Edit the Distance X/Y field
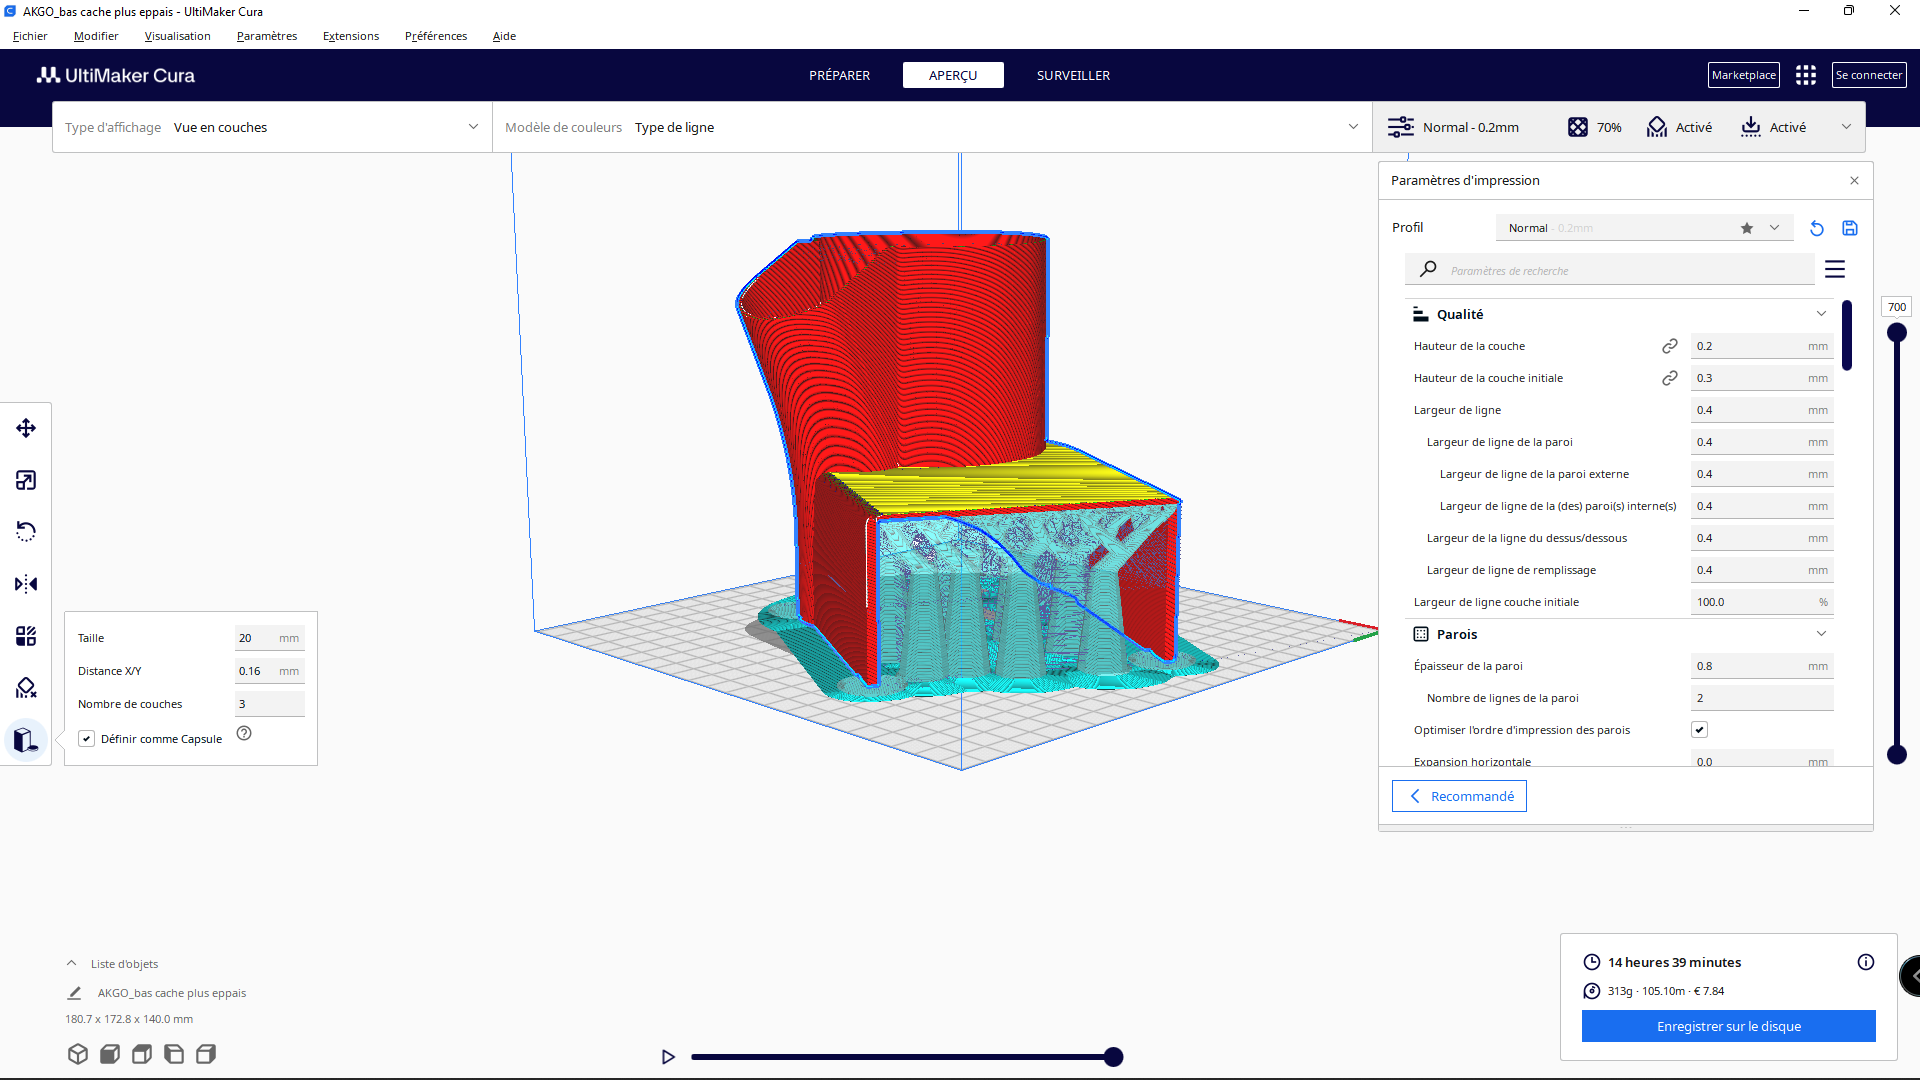The image size is (1920, 1080). pyautogui.click(x=270, y=671)
